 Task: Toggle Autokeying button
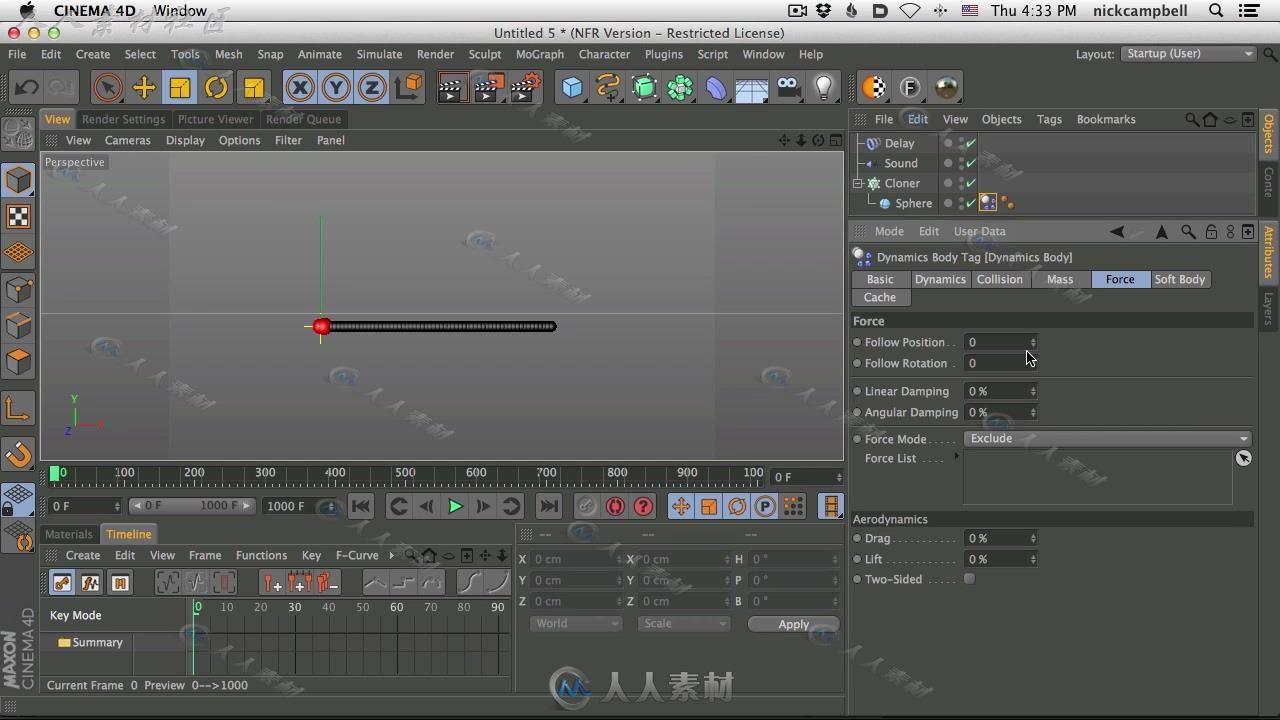tap(615, 506)
